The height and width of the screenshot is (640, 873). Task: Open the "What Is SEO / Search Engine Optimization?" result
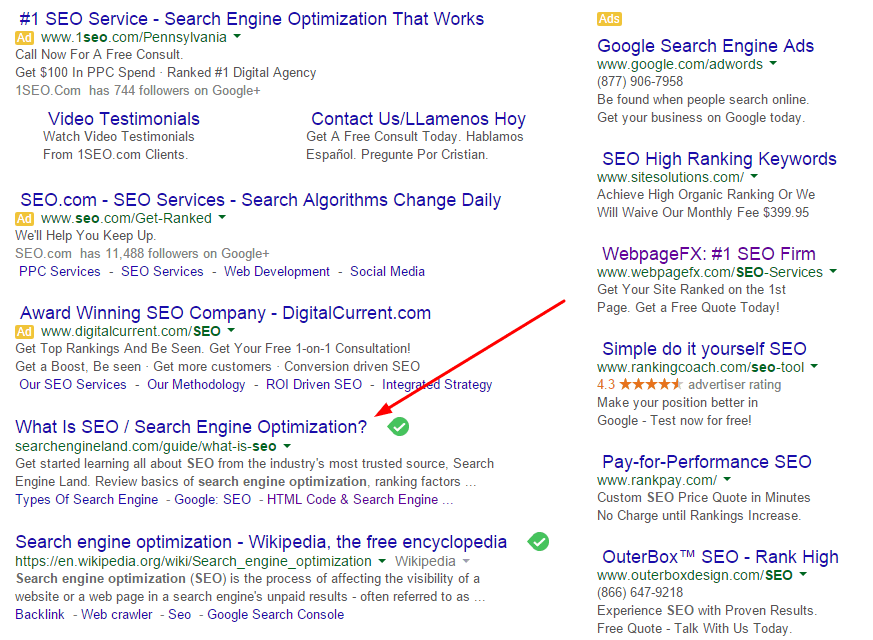(192, 427)
